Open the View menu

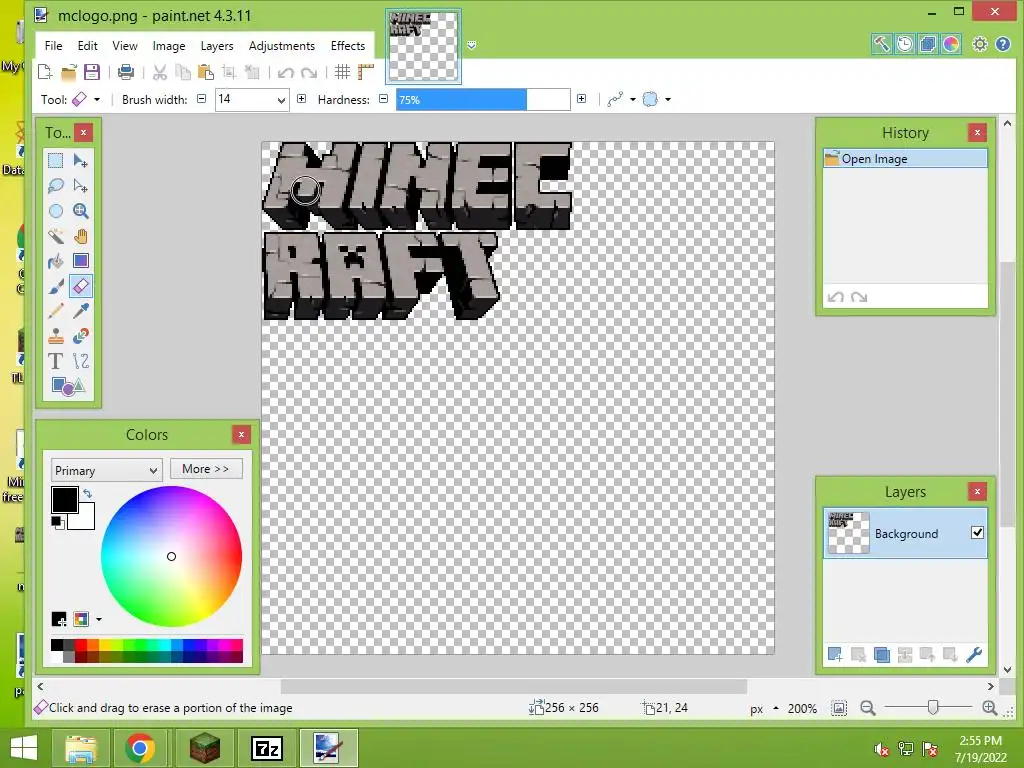[x=125, y=46]
